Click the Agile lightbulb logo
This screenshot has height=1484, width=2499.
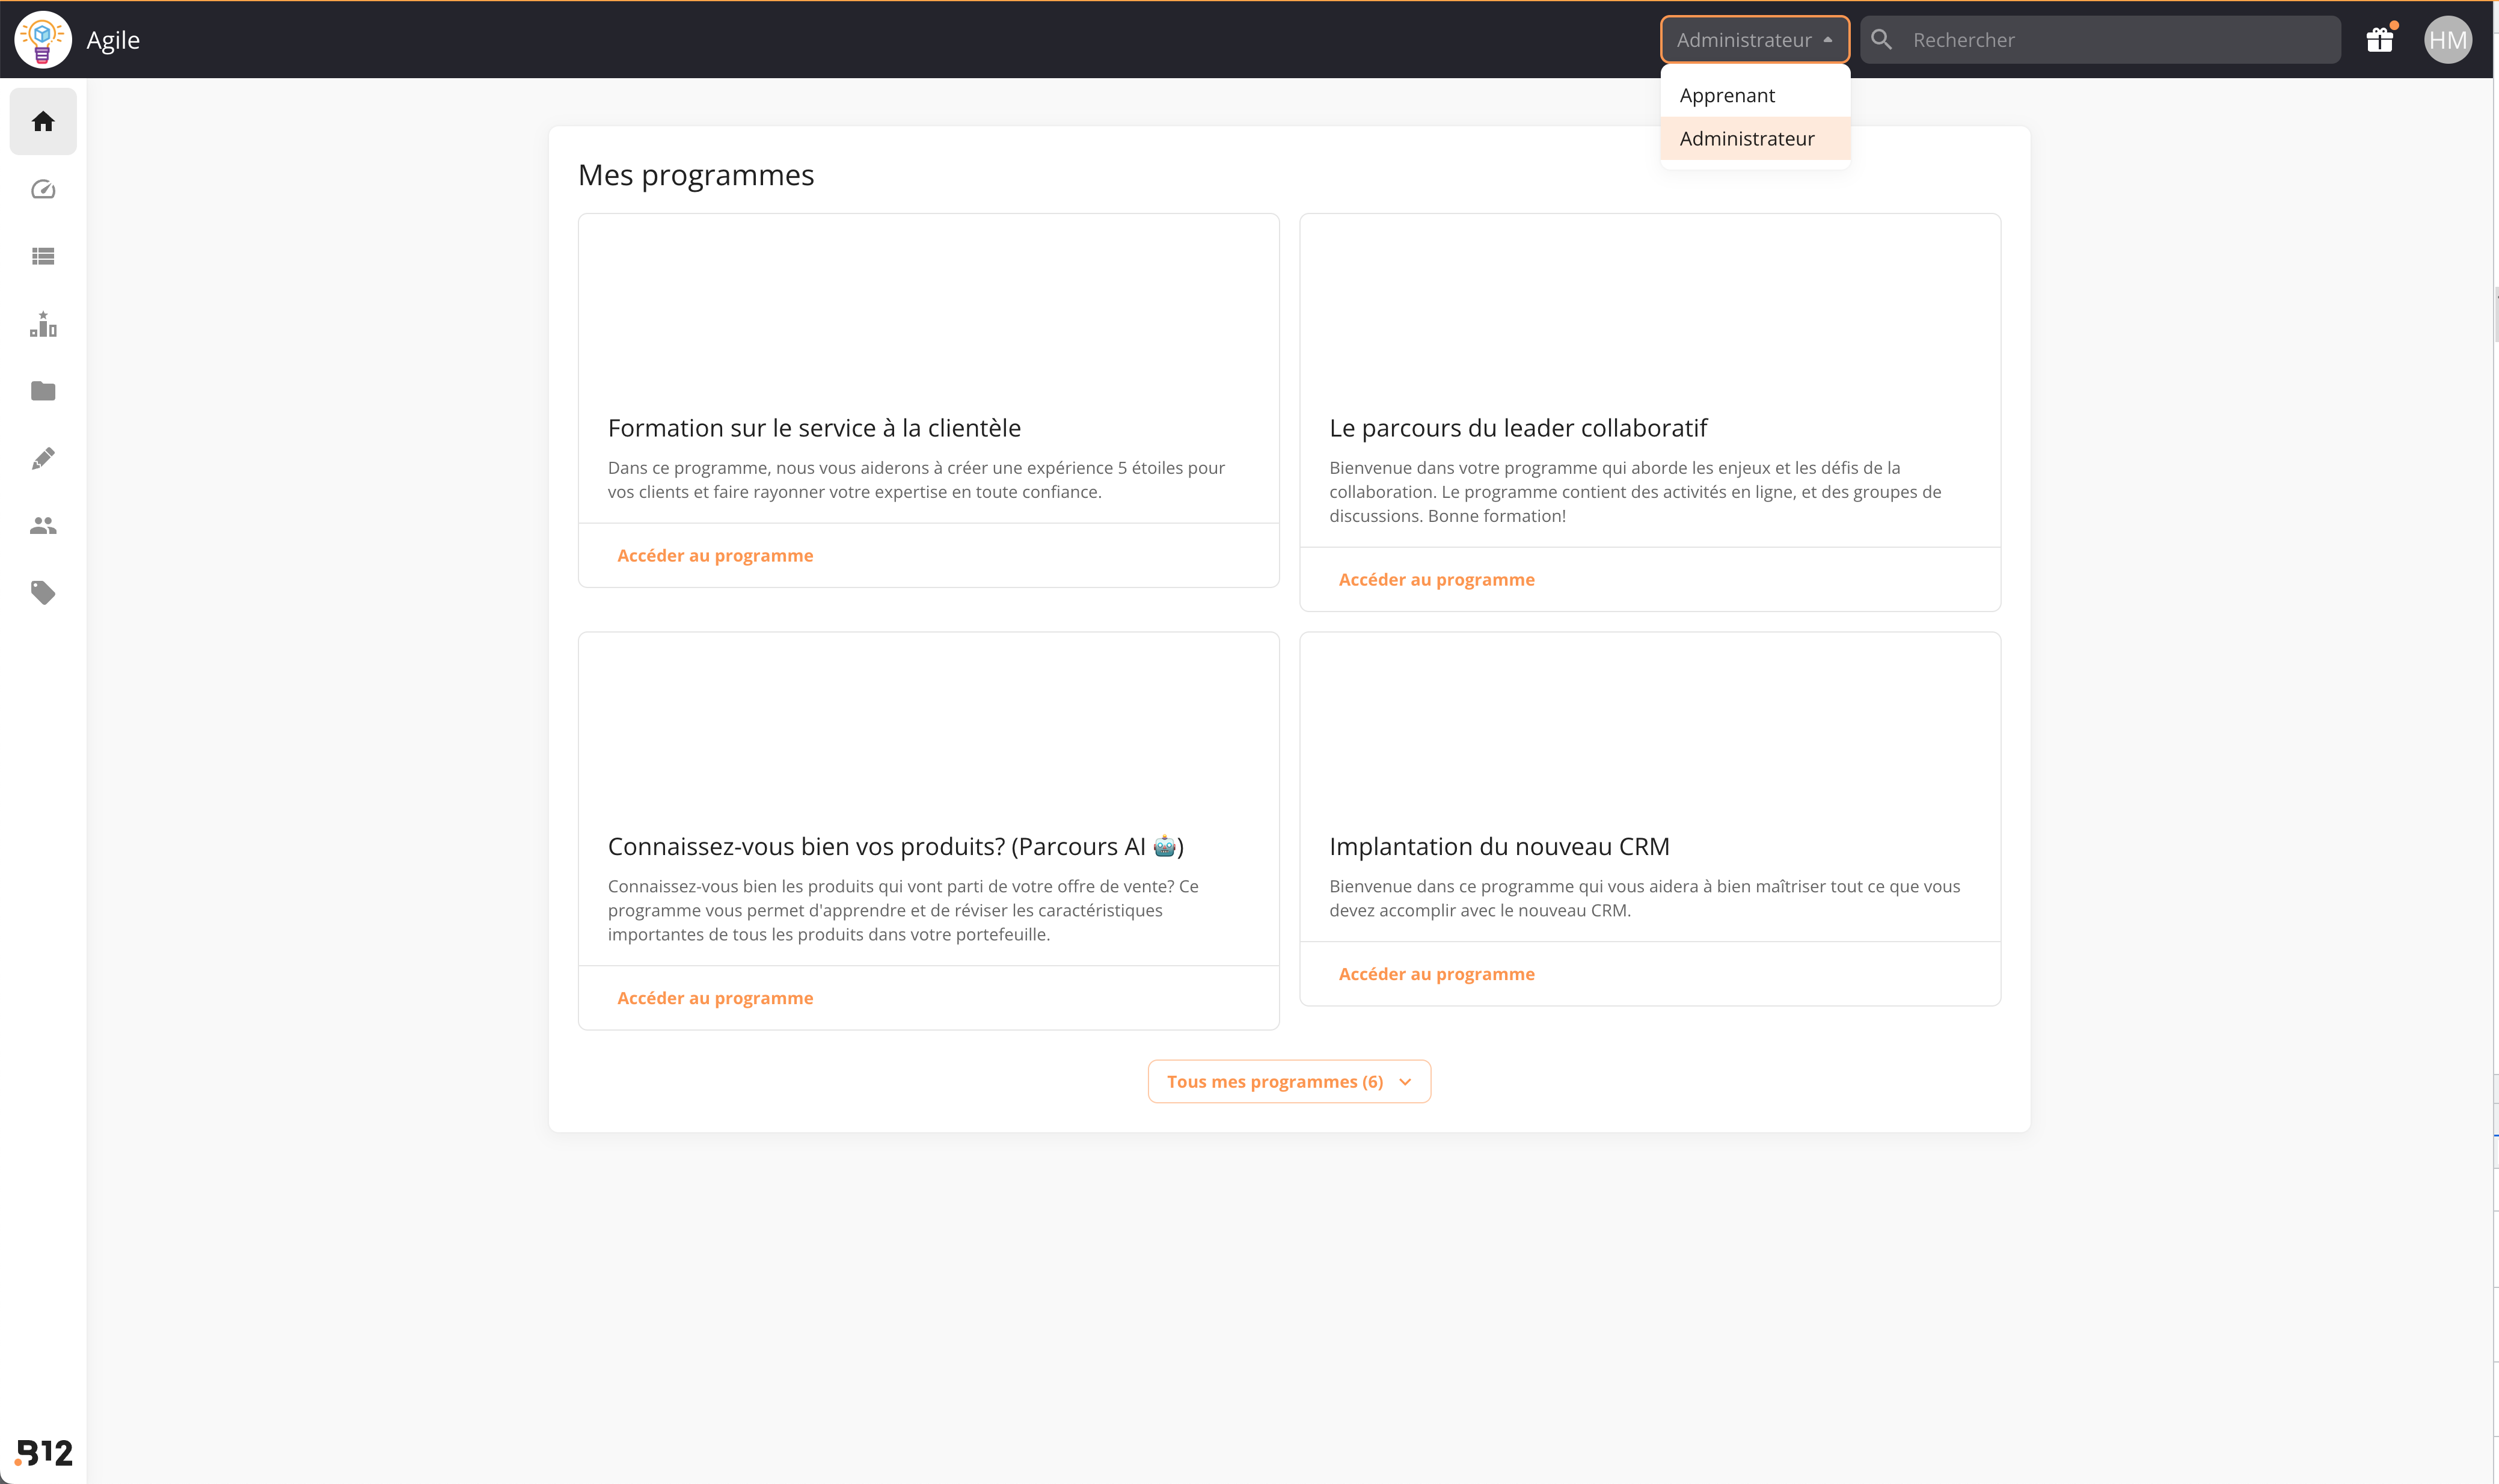click(x=42, y=40)
